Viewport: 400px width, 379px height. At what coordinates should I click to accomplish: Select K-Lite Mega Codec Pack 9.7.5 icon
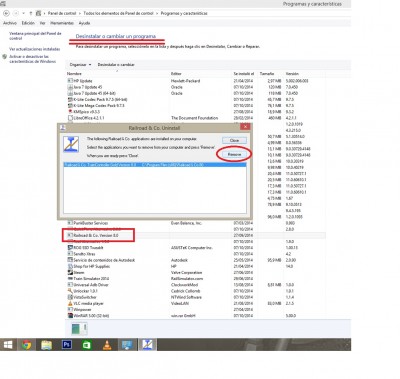pyautogui.click(x=70, y=105)
